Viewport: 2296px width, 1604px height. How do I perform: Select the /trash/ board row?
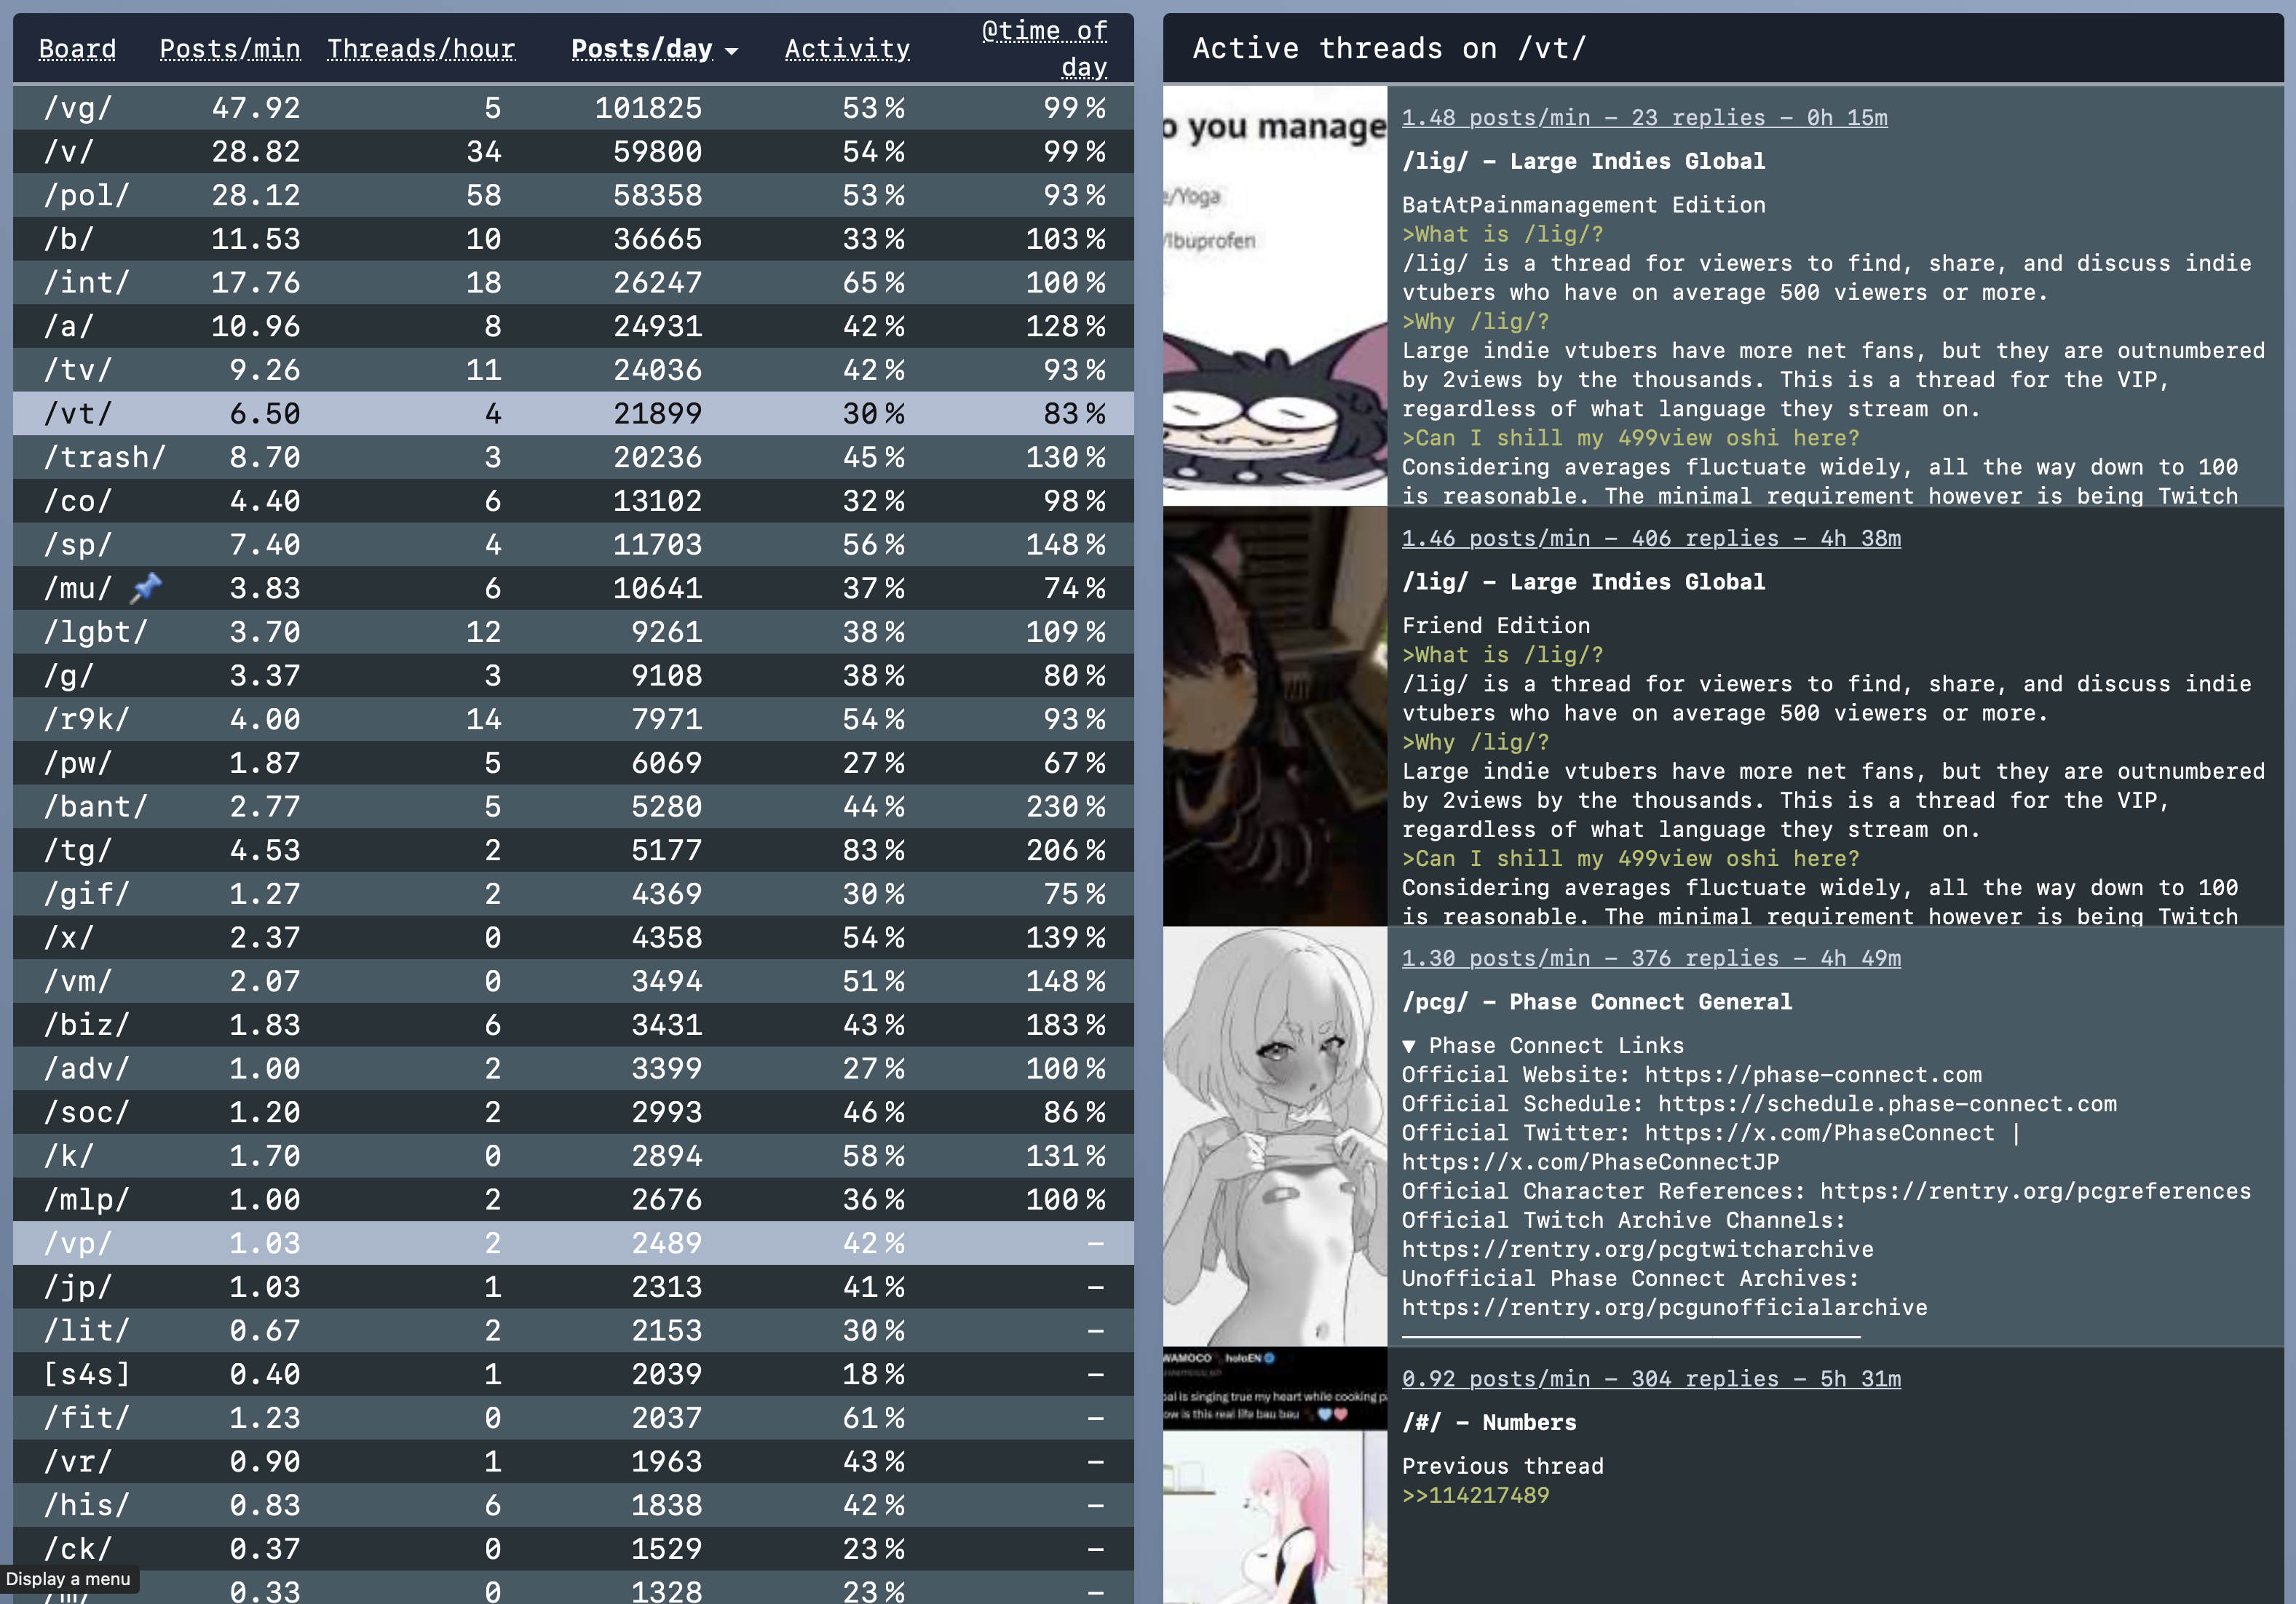(x=573, y=457)
